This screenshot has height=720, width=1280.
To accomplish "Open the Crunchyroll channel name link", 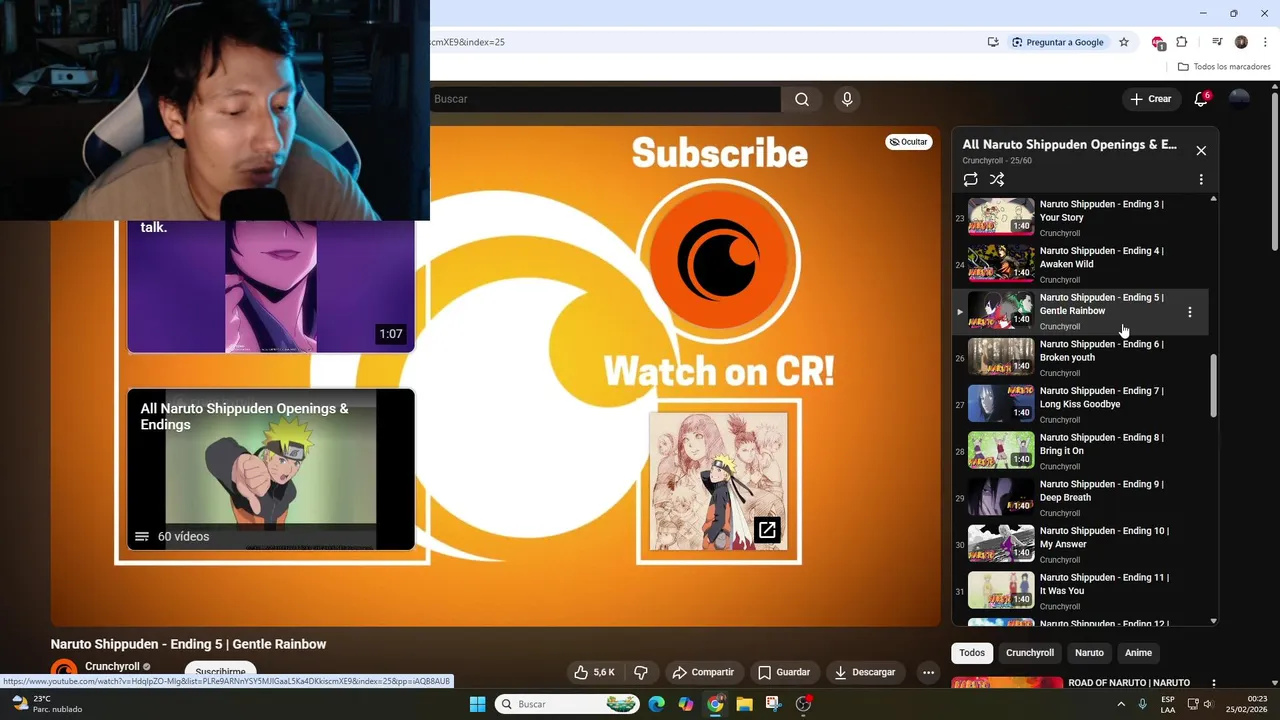I will pyautogui.click(x=112, y=666).
